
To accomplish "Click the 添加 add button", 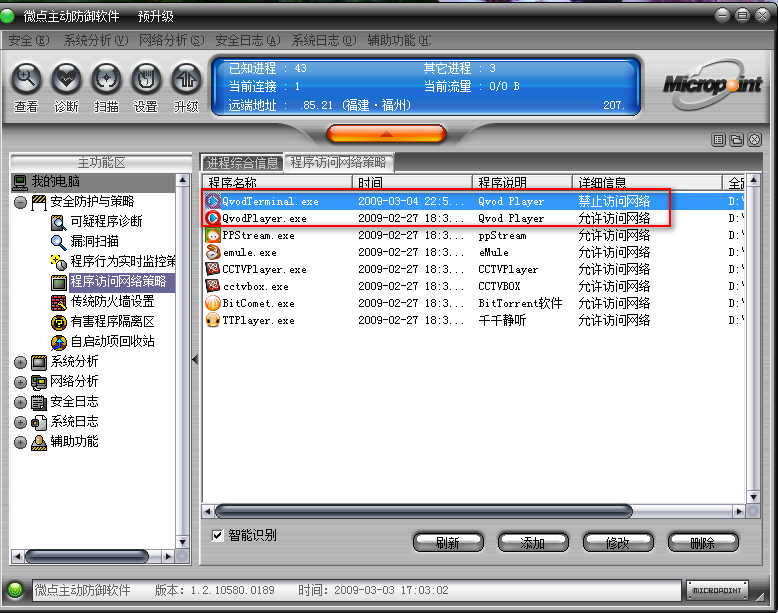I will tap(533, 543).
